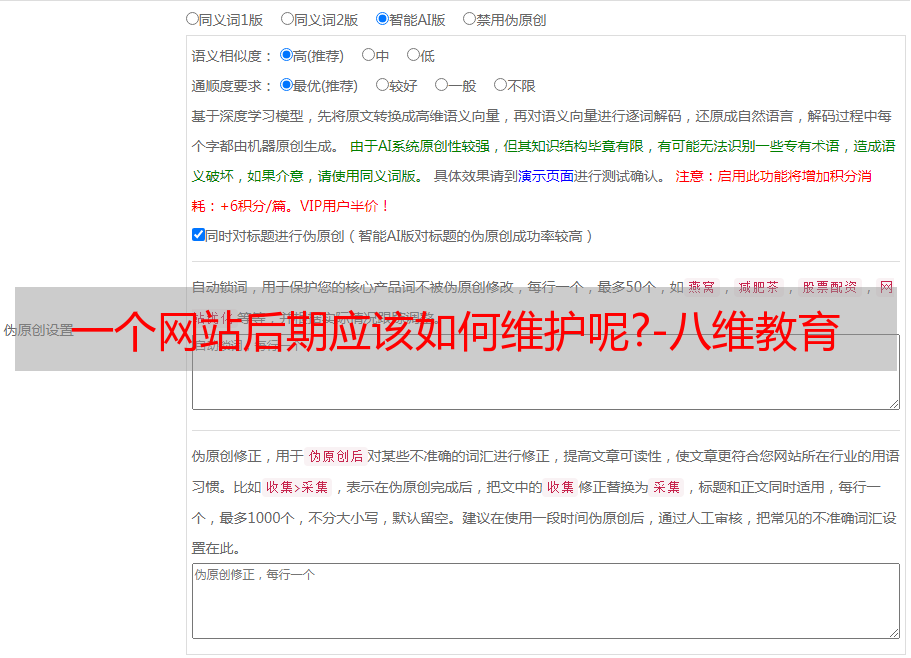The width and height of the screenshot is (911, 658).
Task: Click the 股票配资 example keyword tag
Action: tap(830, 287)
